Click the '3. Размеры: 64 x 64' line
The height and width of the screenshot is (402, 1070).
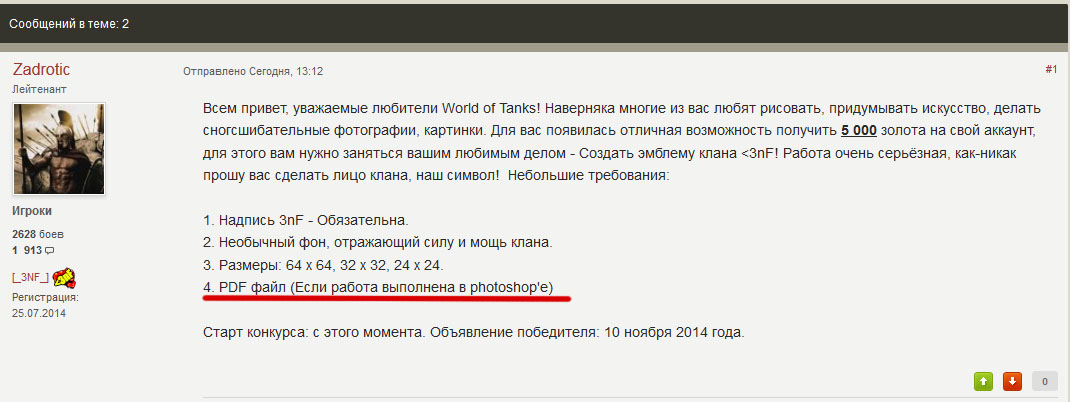click(x=323, y=264)
